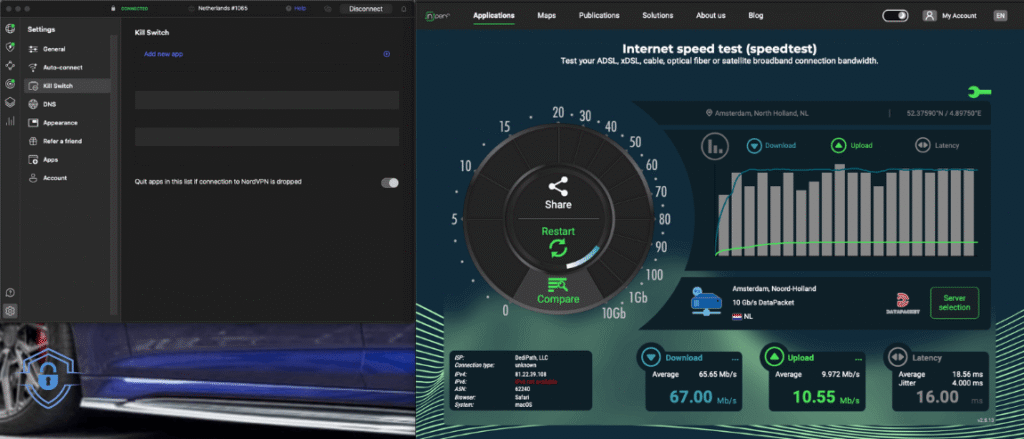
Task: Open the Solutions tab
Action: (x=658, y=16)
